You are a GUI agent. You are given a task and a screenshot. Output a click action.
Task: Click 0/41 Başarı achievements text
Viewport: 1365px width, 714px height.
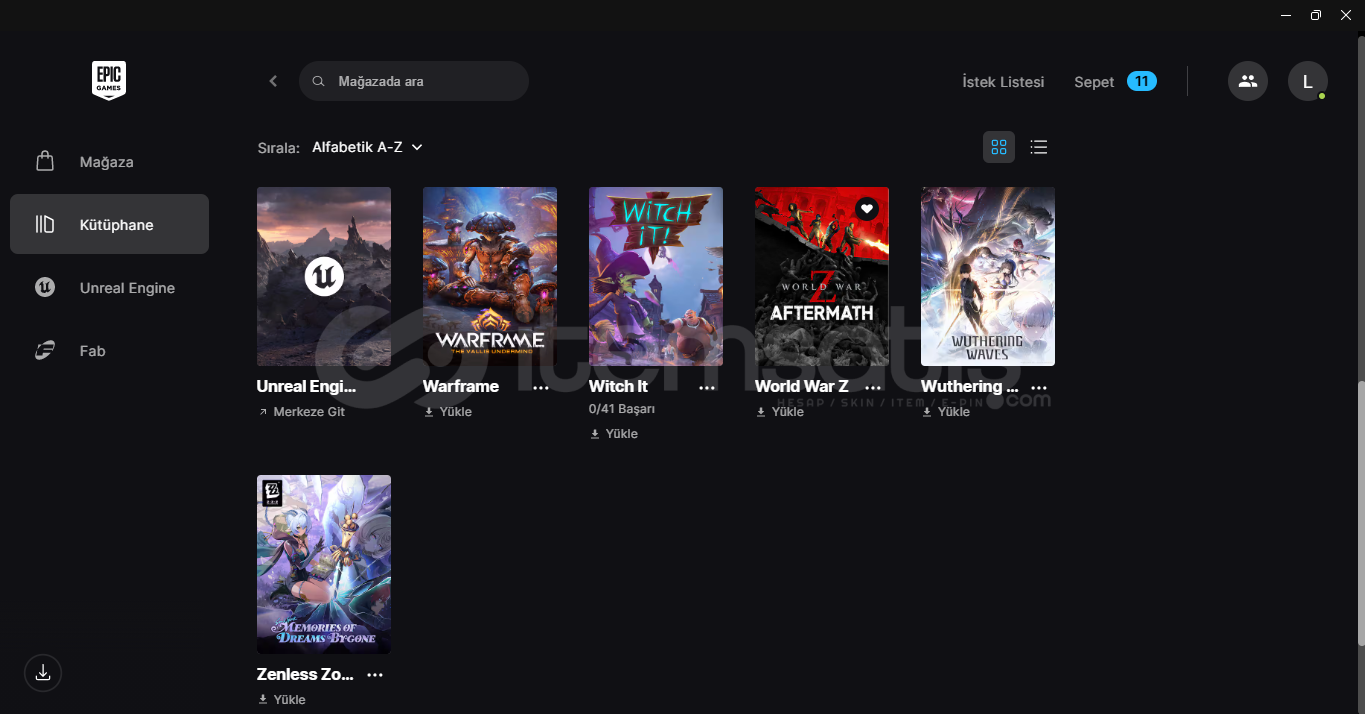pyautogui.click(x=622, y=409)
